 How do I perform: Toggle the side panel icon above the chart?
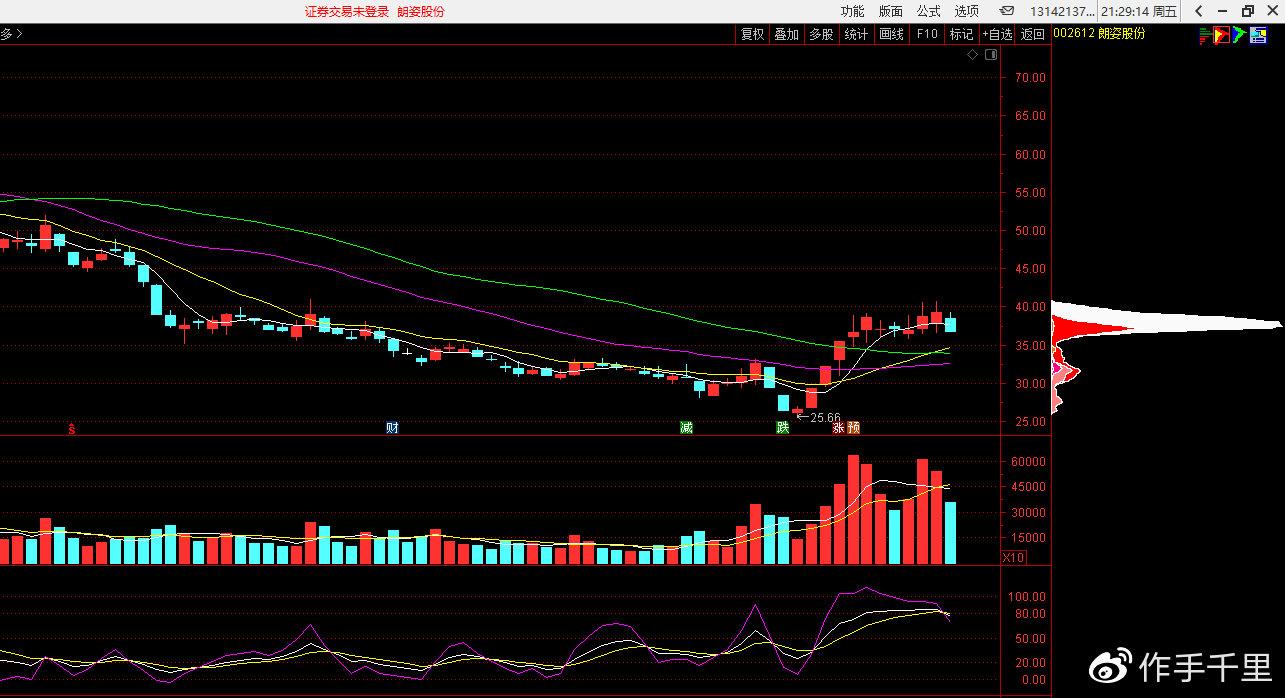[991, 55]
